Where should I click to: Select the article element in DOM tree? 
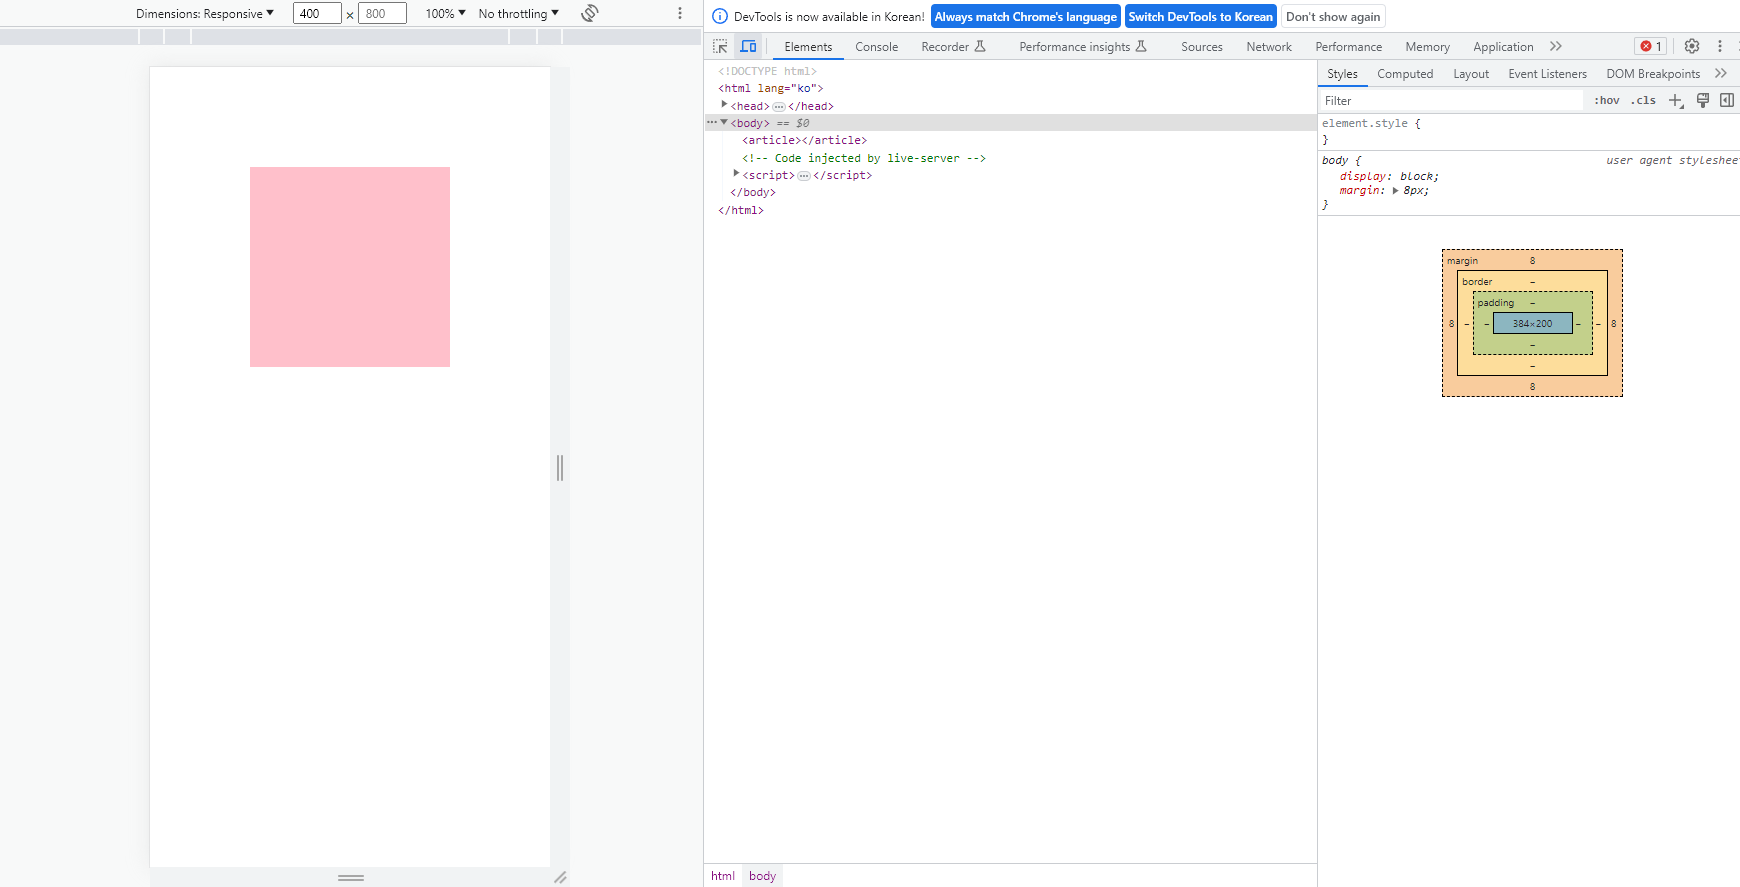coord(804,140)
